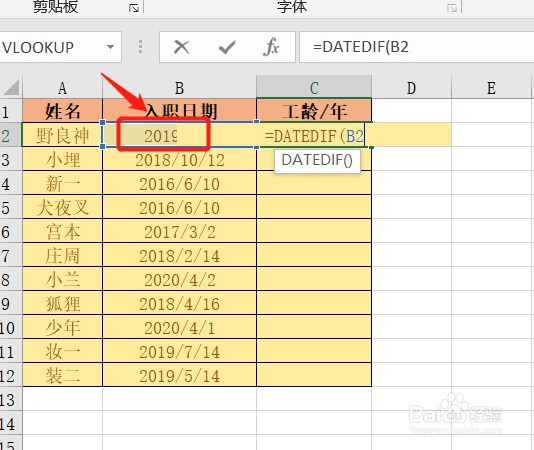Select row 7 header
The height and width of the screenshot is (450, 534).
(11, 255)
